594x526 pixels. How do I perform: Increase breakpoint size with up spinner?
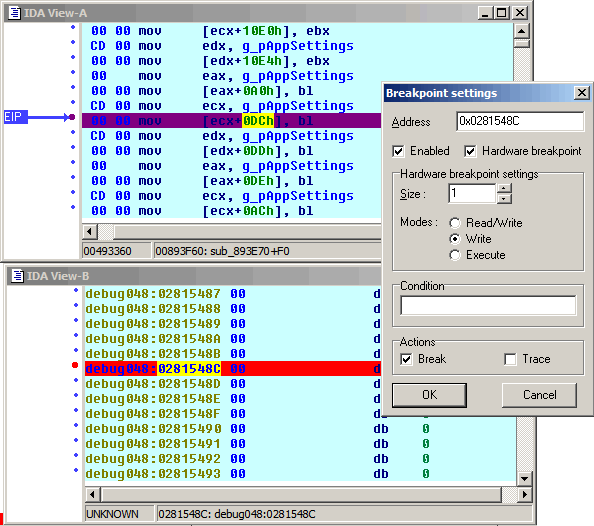[504, 188]
